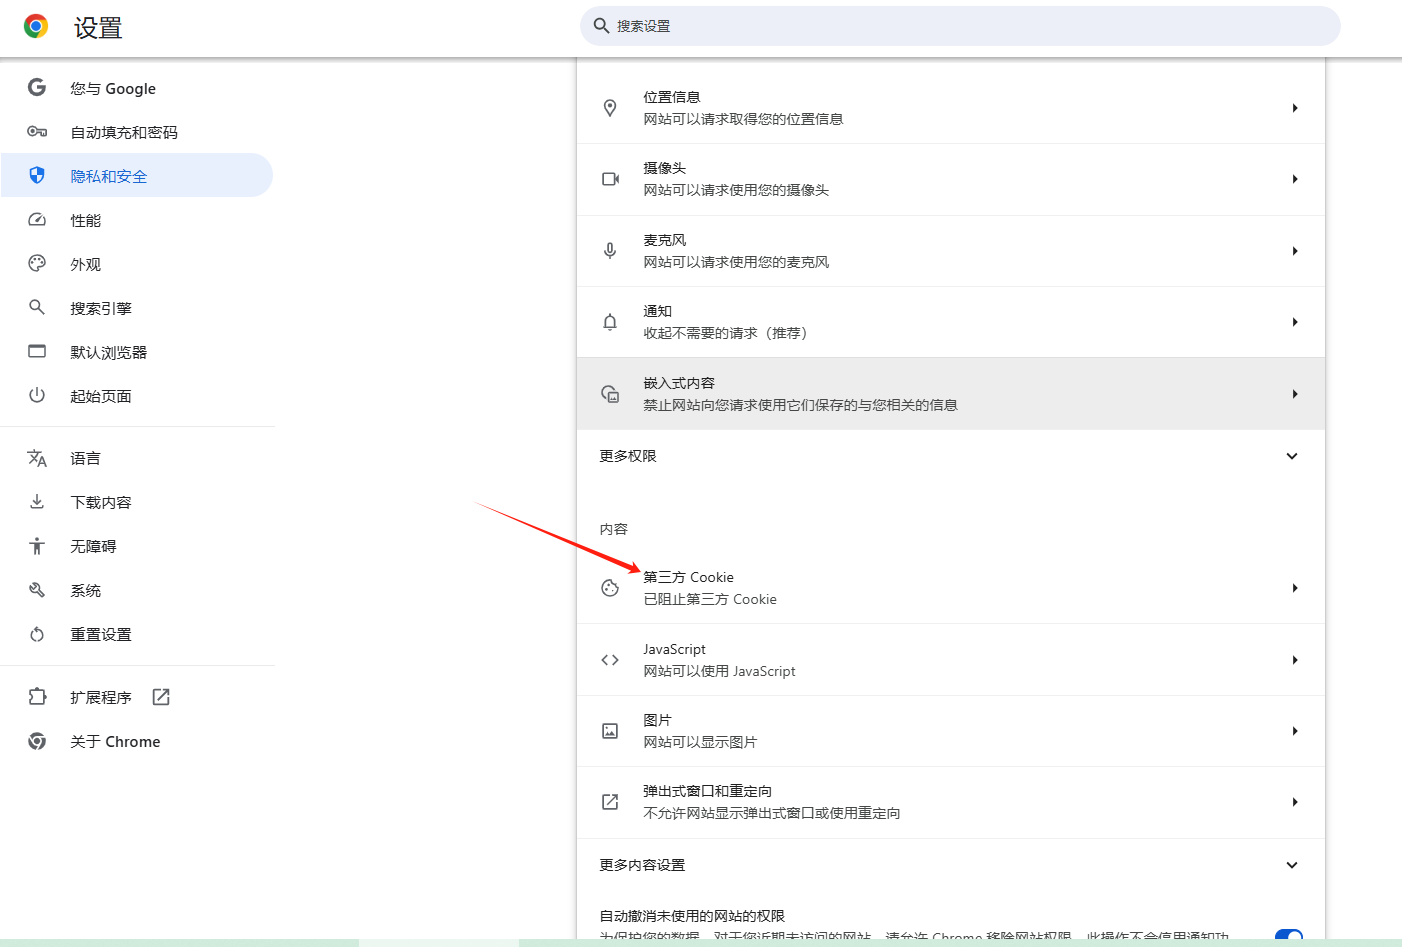The image size is (1402, 947).
Task: Click the camera icon in permissions list
Action: [610, 179]
